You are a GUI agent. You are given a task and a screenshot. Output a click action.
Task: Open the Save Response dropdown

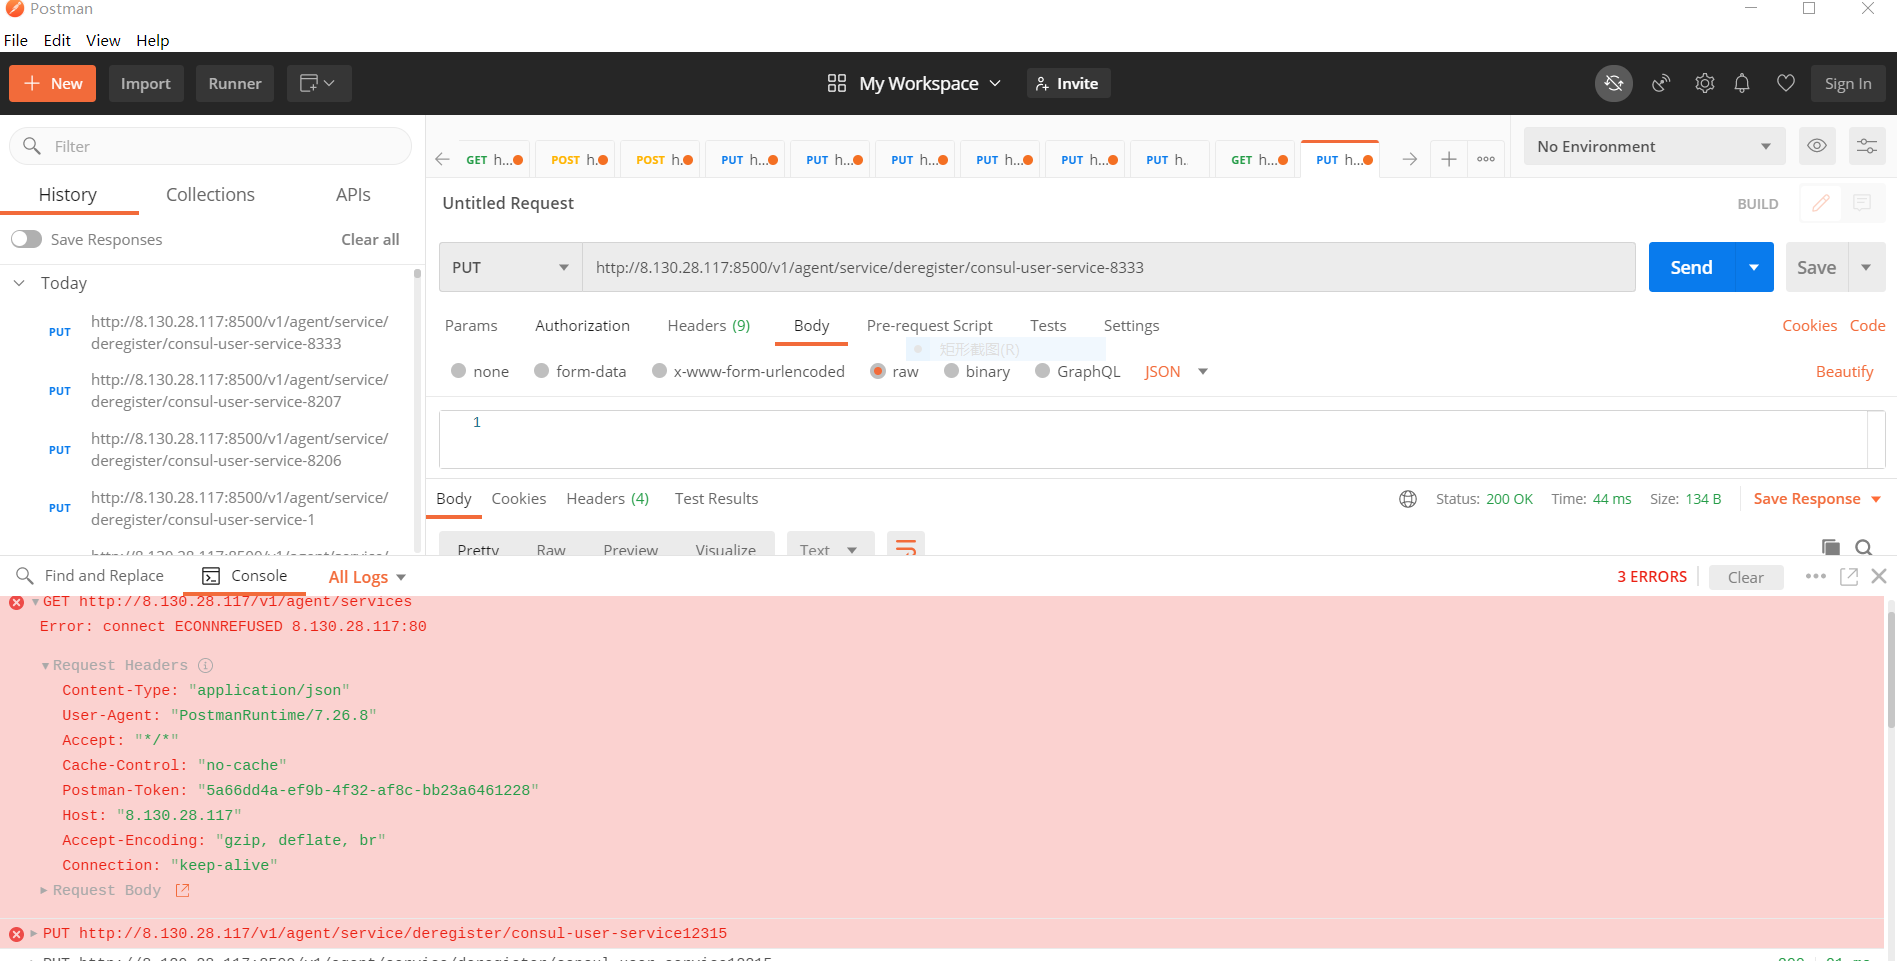coord(1817,499)
